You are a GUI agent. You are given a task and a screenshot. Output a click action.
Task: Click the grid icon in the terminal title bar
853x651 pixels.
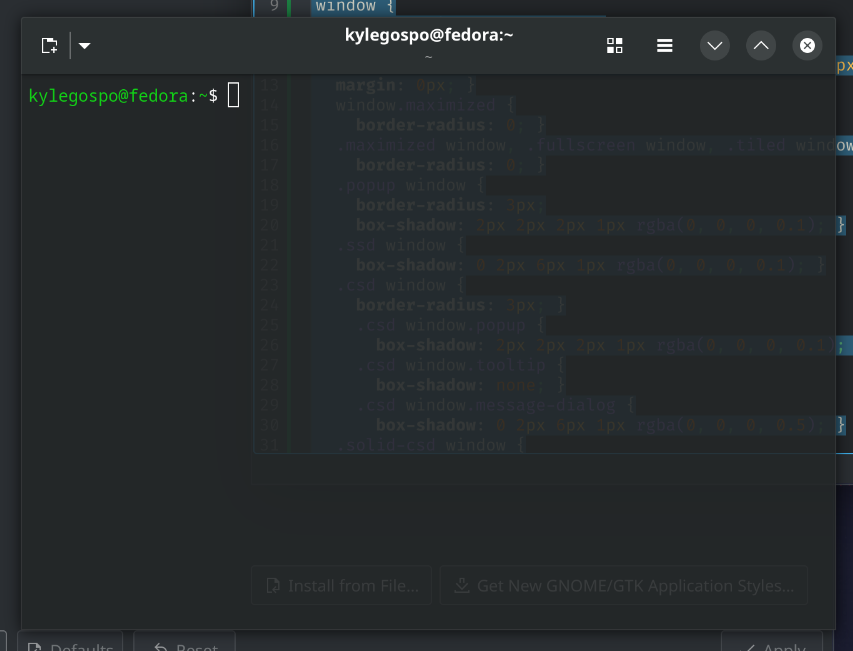[x=614, y=45]
